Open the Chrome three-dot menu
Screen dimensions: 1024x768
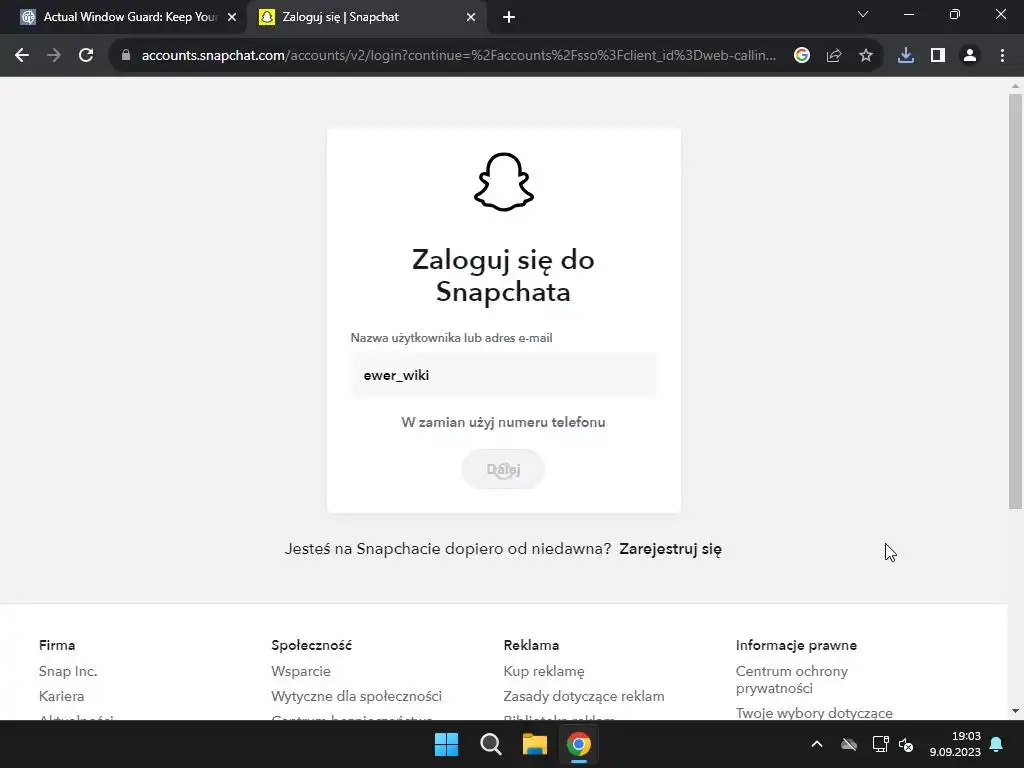tap(1002, 56)
